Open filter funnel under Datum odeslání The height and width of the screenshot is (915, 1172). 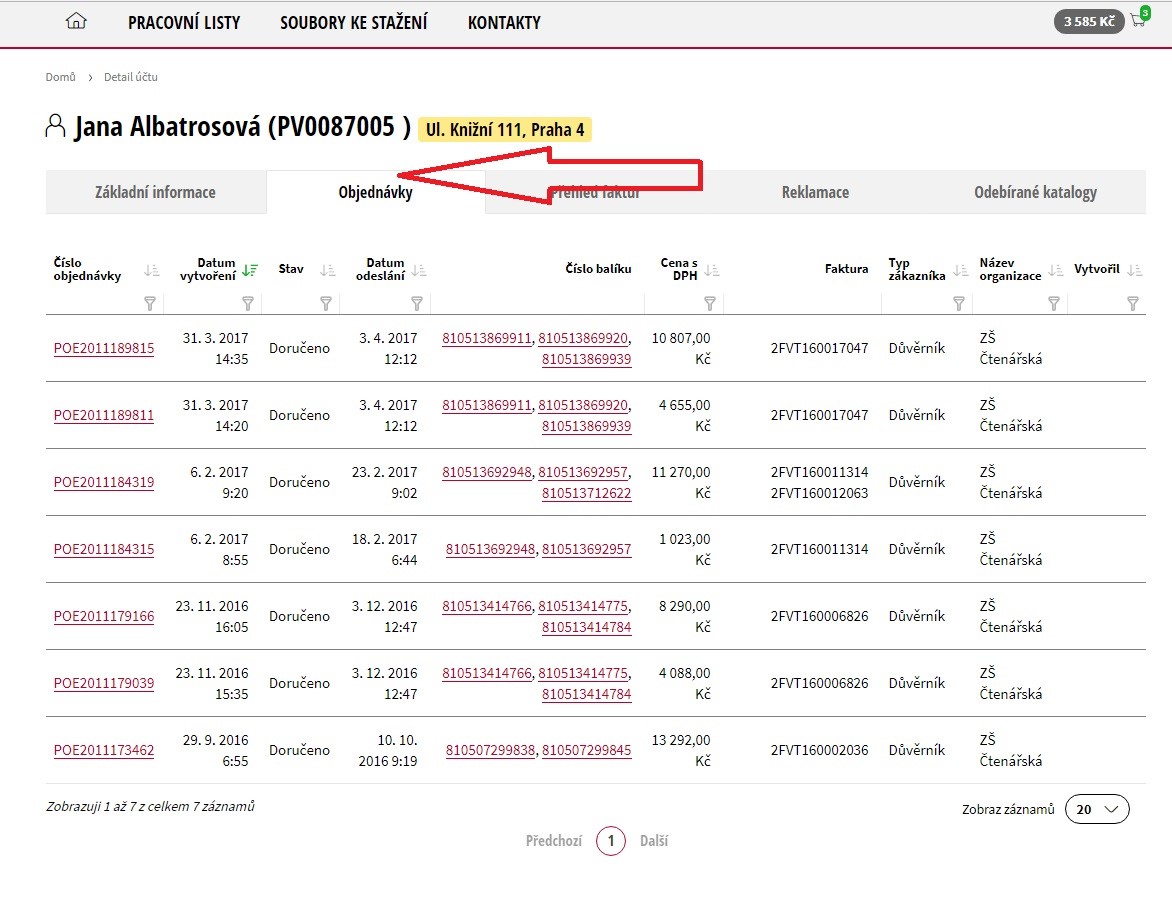pos(417,303)
